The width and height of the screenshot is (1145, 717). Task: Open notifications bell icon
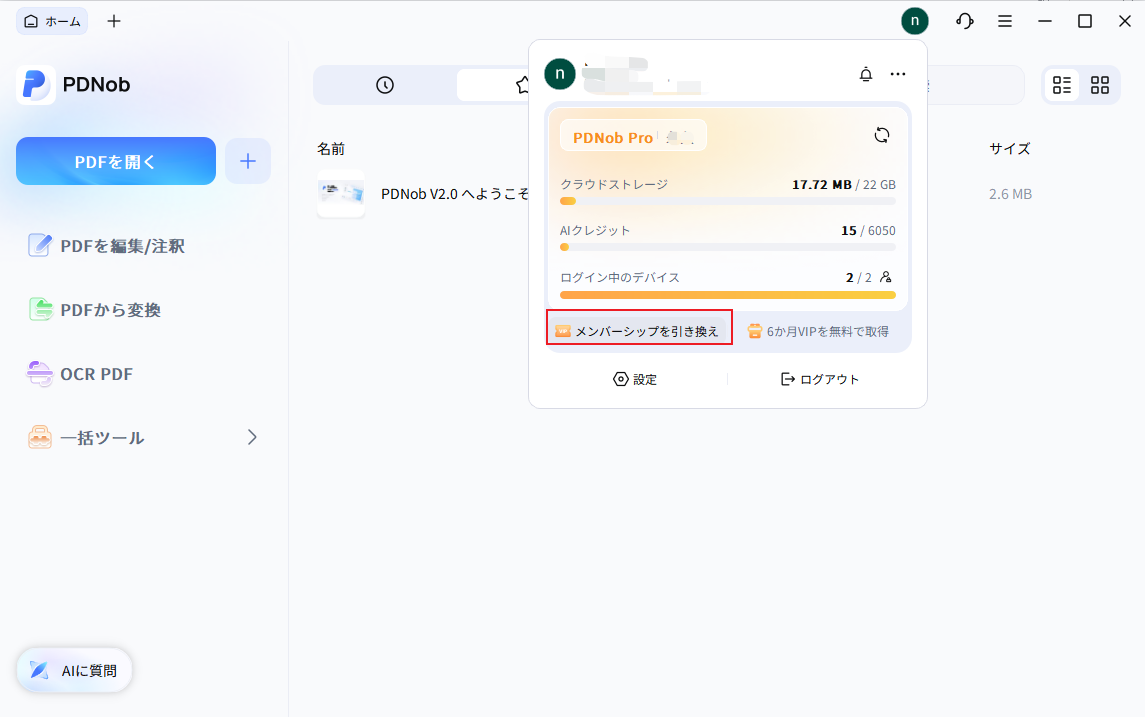click(x=865, y=74)
